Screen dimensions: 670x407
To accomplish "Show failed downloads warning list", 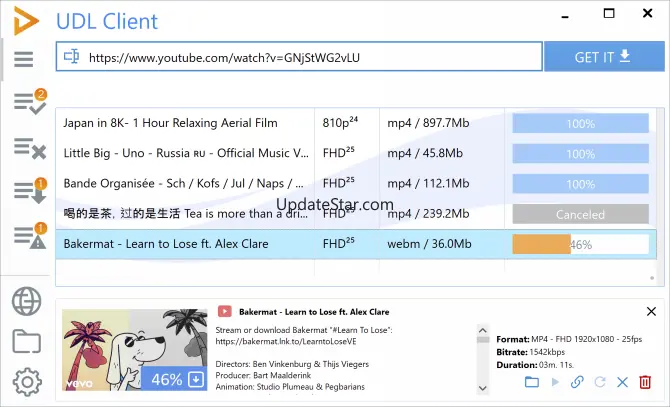I will pyautogui.click(x=28, y=236).
